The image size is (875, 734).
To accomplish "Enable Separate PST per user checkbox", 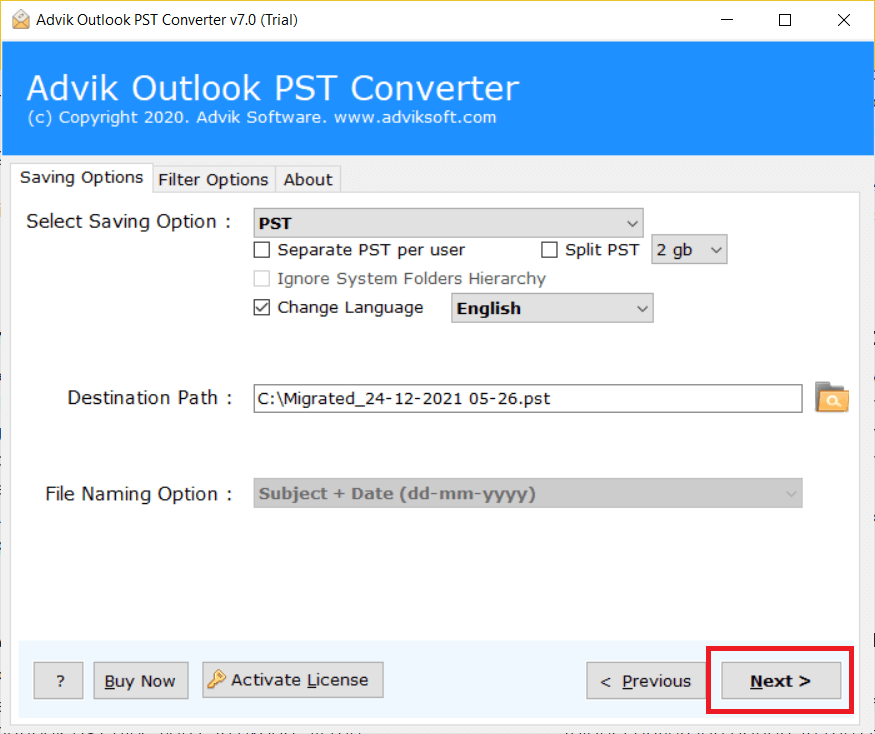I will (262, 250).
